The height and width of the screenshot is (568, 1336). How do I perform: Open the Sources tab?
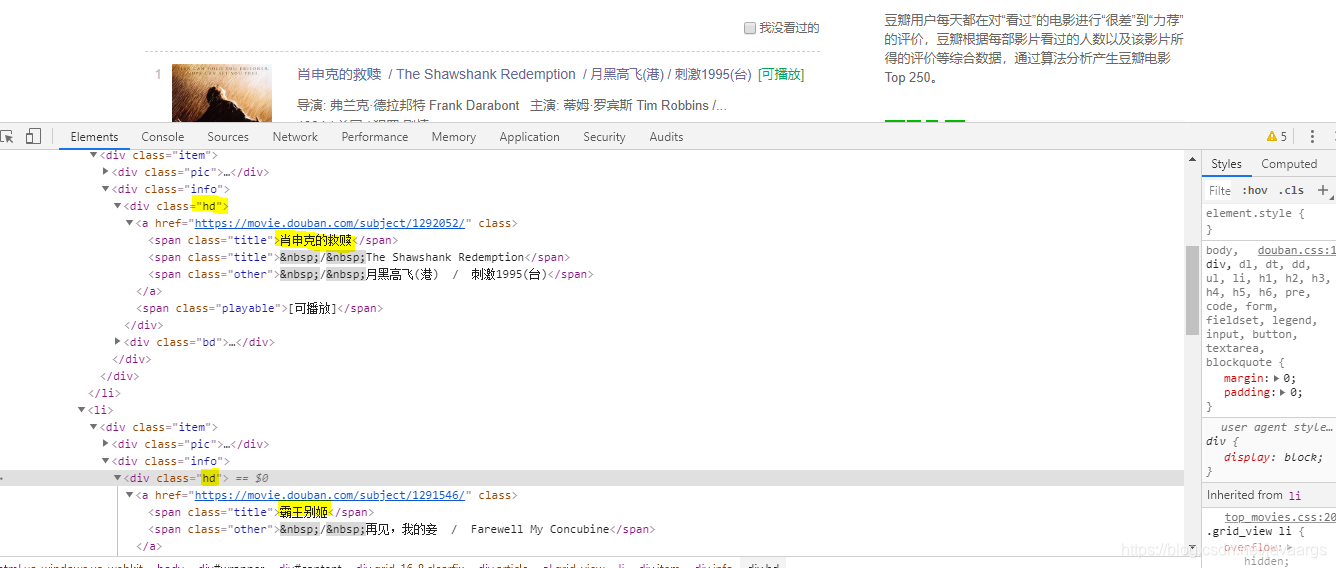tap(228, 137)
